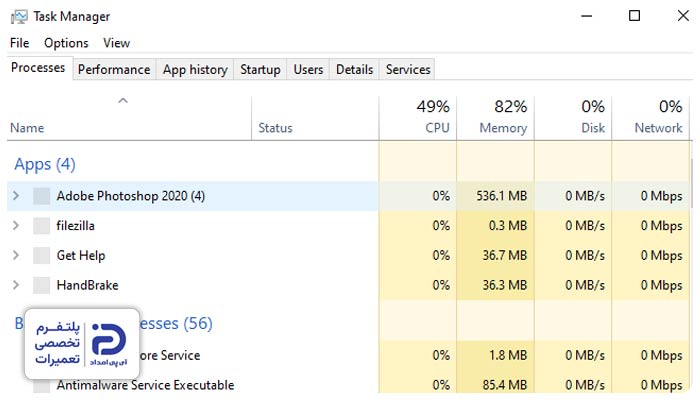Expand the Adobe Photoshop 2020 process group
Image resolution: width=700 pixels, height=400 pixels.
coord(16,196)
